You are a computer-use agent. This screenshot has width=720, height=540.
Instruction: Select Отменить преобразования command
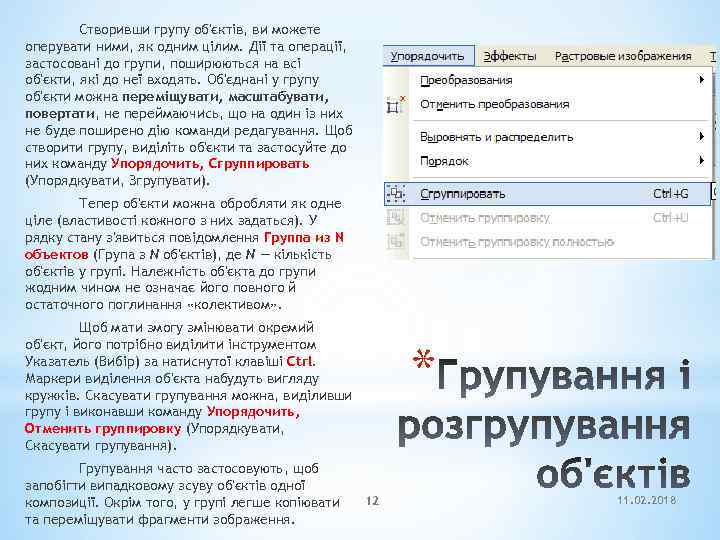tap(495, 104)
